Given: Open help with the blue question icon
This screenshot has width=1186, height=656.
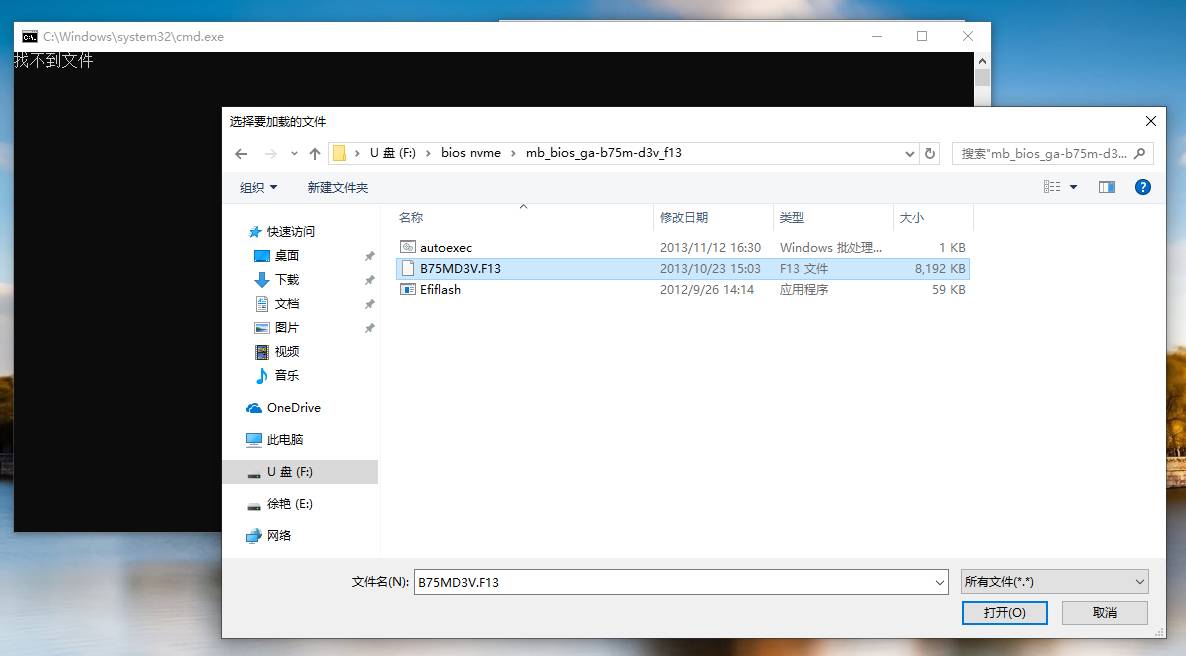Looking at the screenshot, I should pyautogui.click(x=1143, y=187).
